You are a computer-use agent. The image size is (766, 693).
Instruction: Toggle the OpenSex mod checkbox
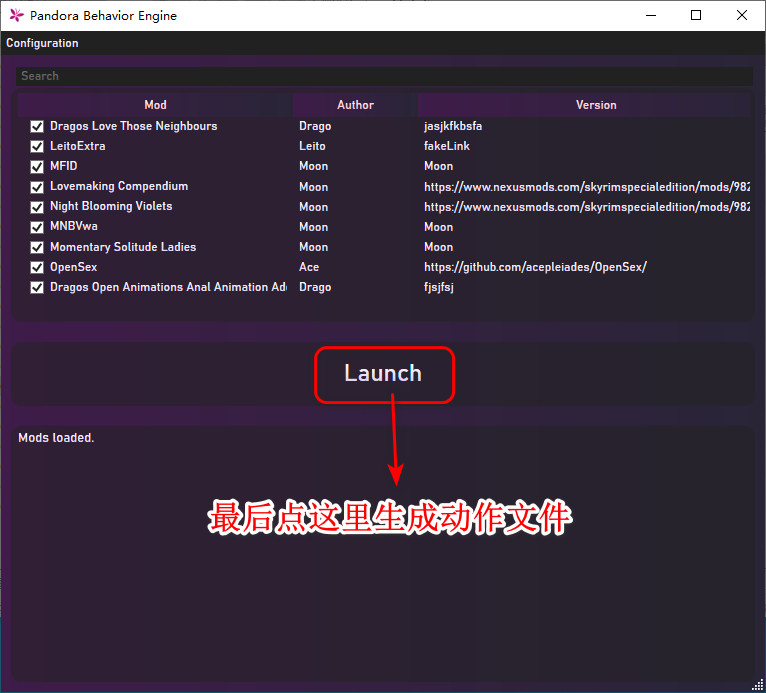pos(37,268)
